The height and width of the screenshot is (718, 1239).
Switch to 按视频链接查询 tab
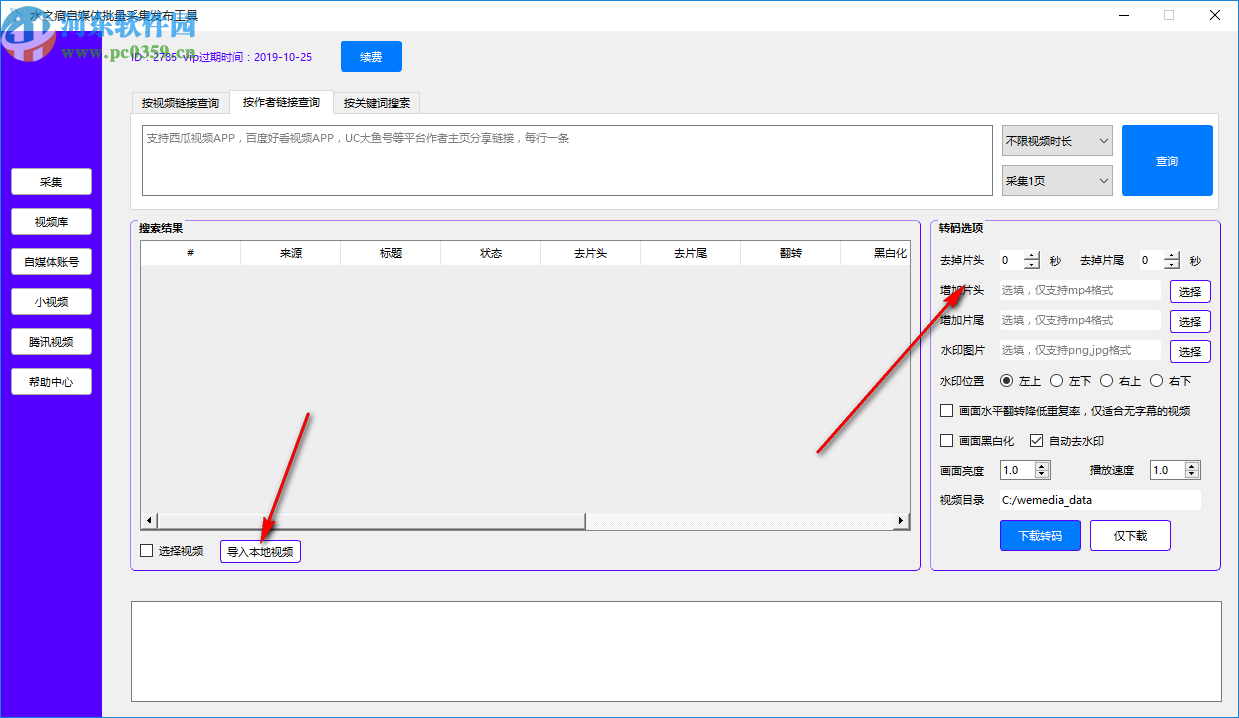[x=180, y=103]
